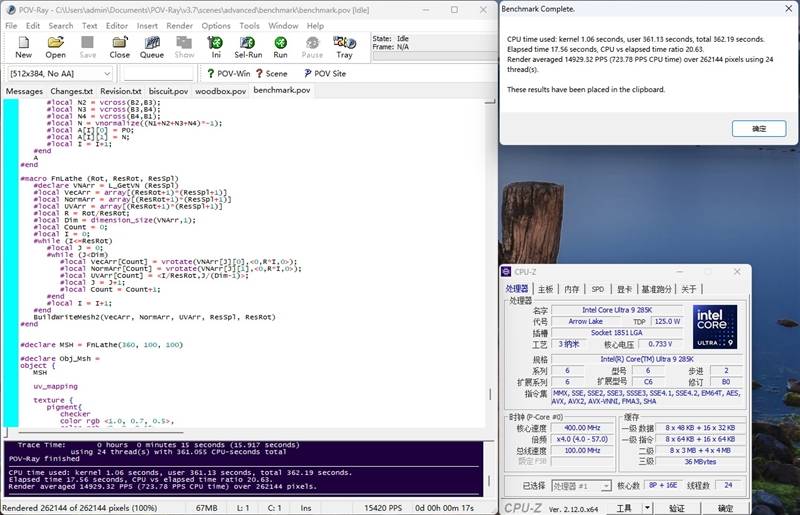Open the POV-Win help link
This screenshot has height=515, width=800.
[x=227, y=74]
